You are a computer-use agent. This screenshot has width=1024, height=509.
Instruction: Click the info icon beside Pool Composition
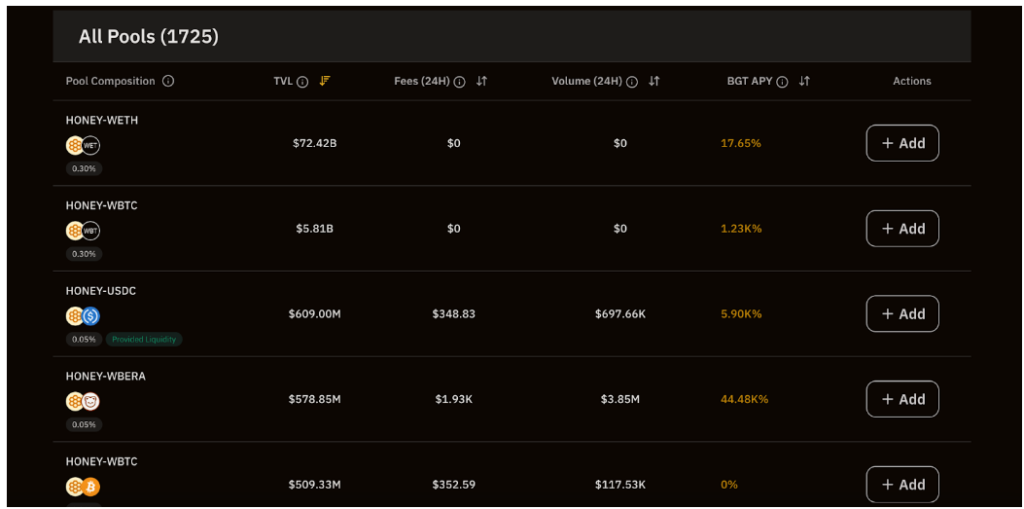(168, 81)
